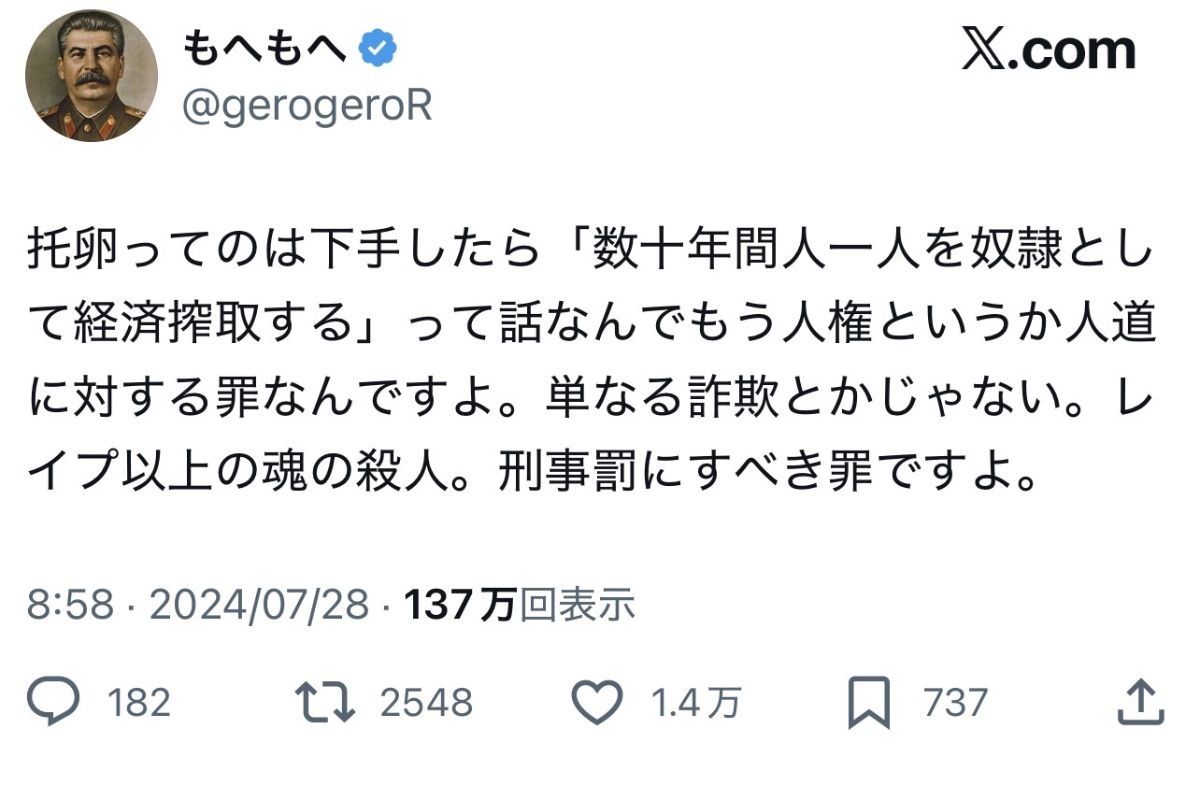Screen dimensions: 1200x786
Task: Click the 回表示 views label
Action: click(578, 604)
